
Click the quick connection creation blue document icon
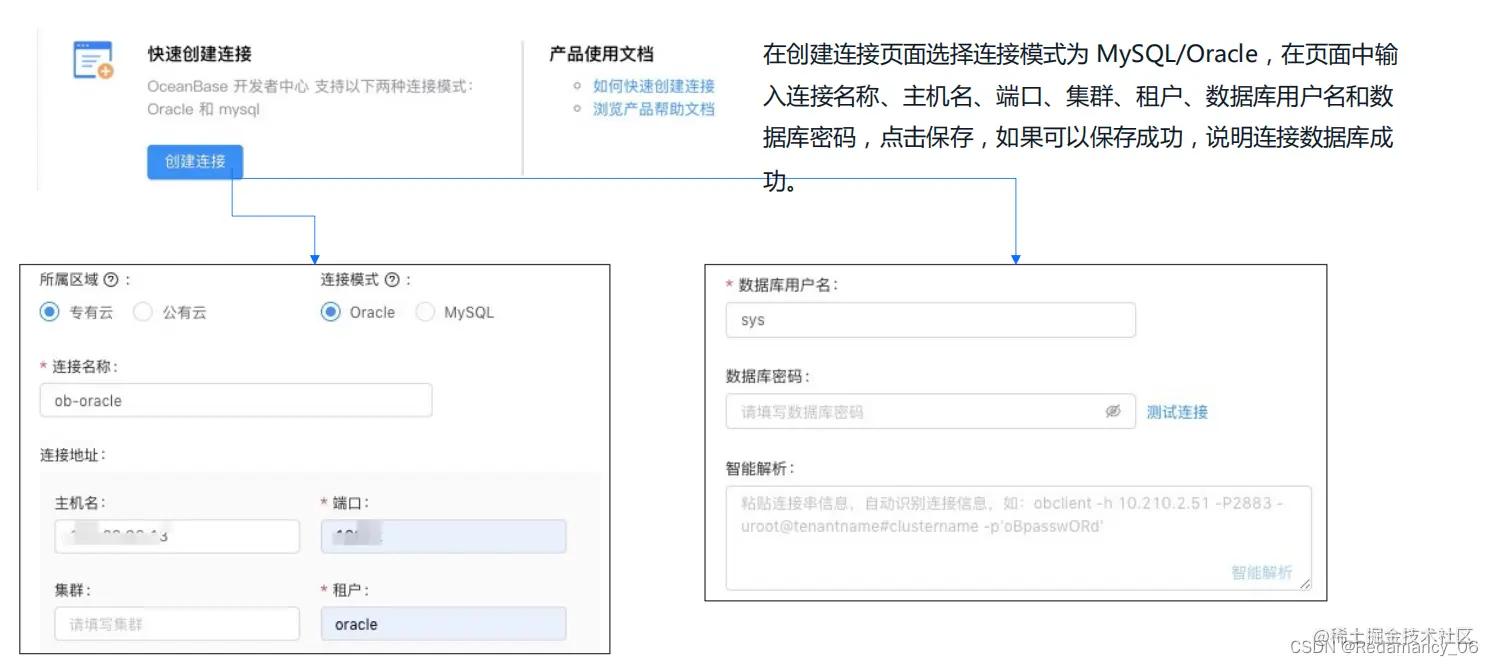(x=93, y=58)
